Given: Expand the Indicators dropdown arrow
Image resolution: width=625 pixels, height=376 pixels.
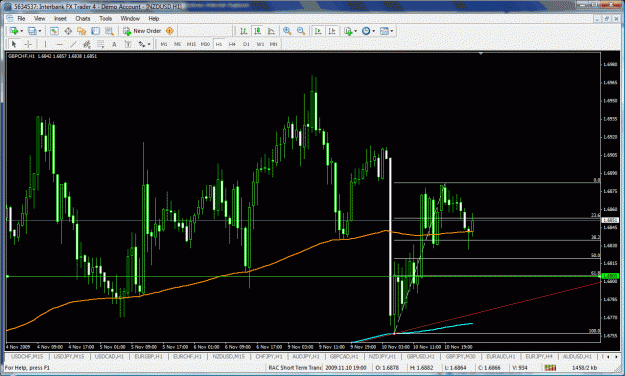Looking at the screenshot, I should [356, 31].
